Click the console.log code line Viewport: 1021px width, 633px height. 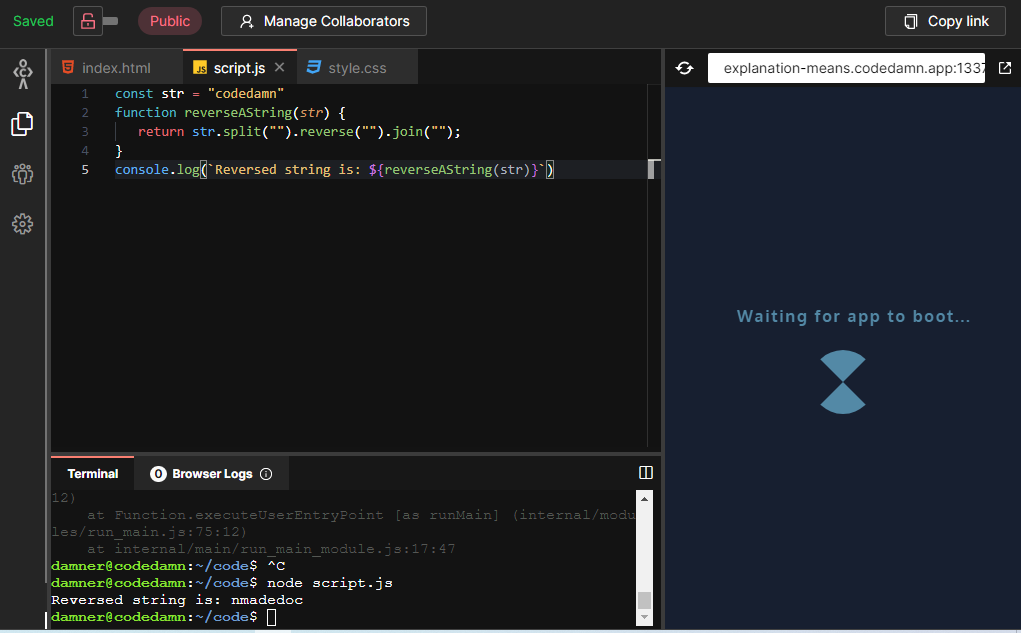(x=335, y=169)
